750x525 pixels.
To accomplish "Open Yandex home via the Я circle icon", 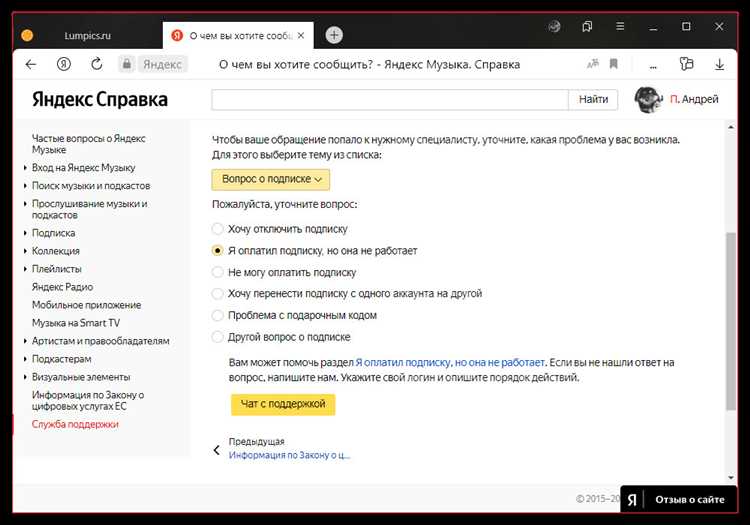I will (x=64, y=64).
